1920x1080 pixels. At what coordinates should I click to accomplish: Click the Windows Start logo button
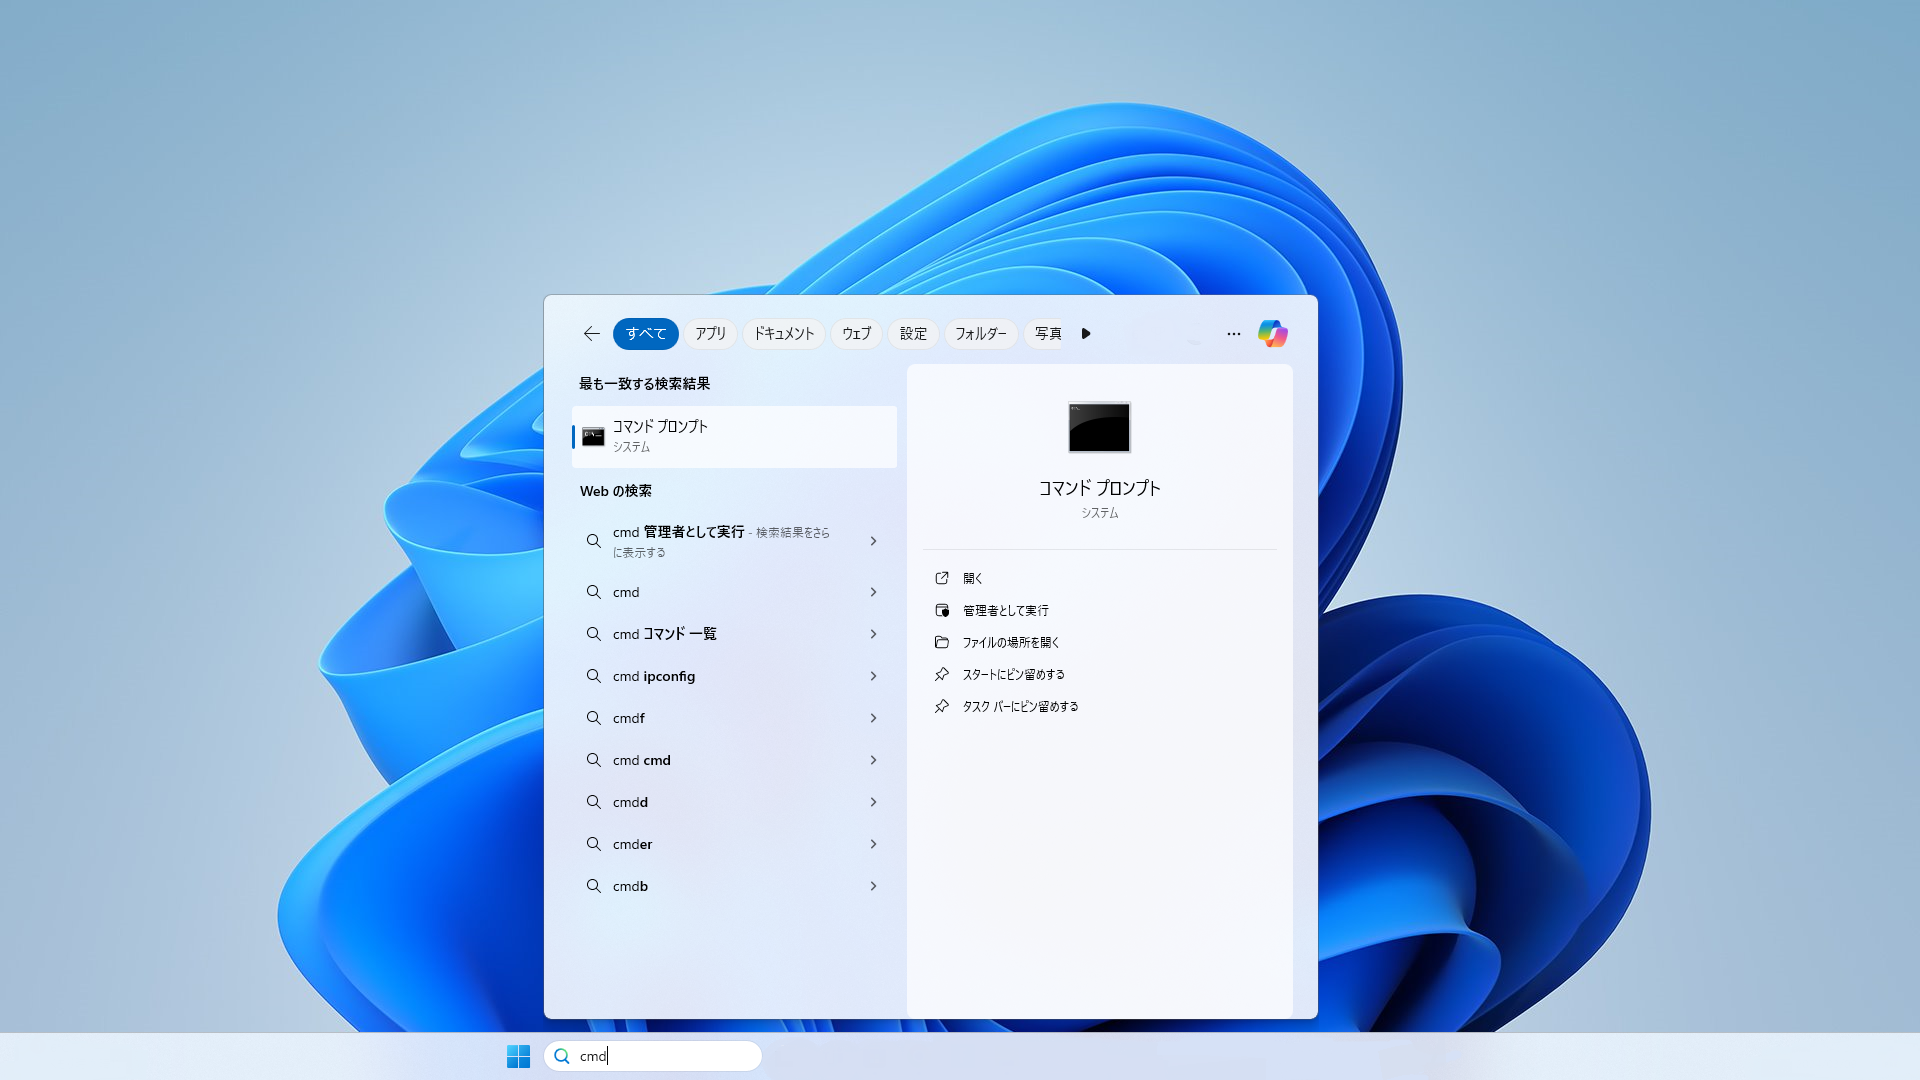click(518, 1056)
